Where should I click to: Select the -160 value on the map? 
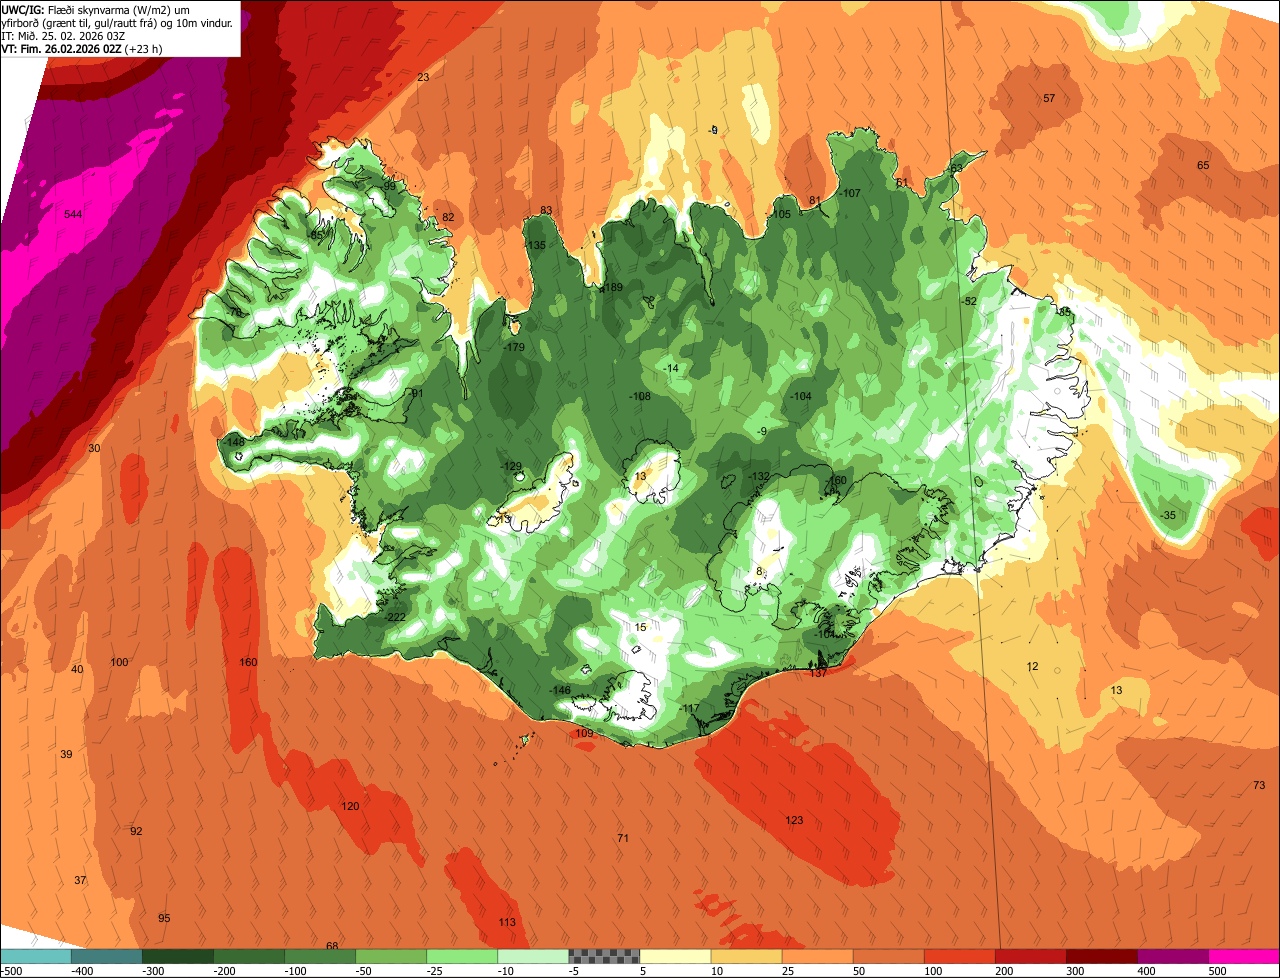(x=836, y=481)
